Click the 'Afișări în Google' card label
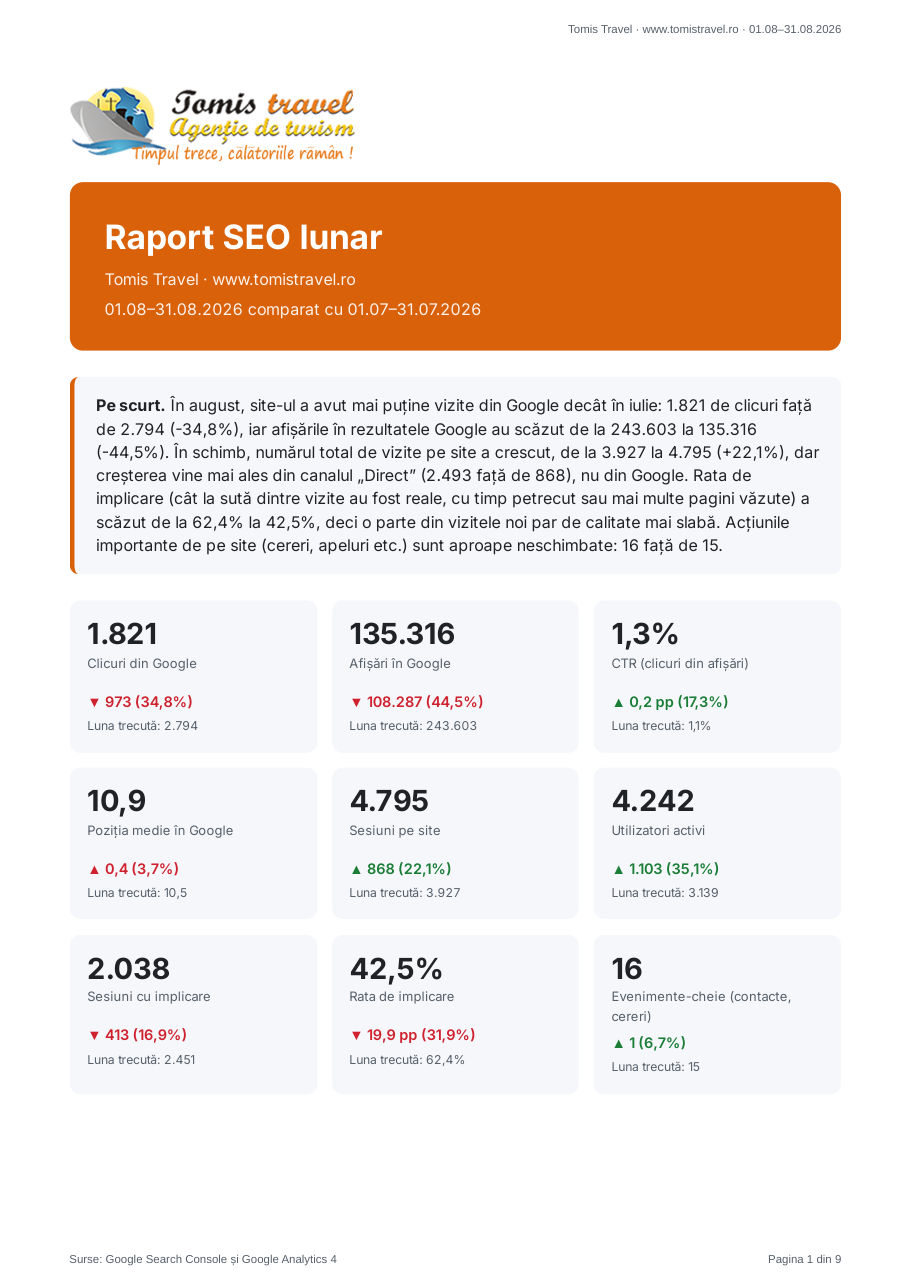 400,663
